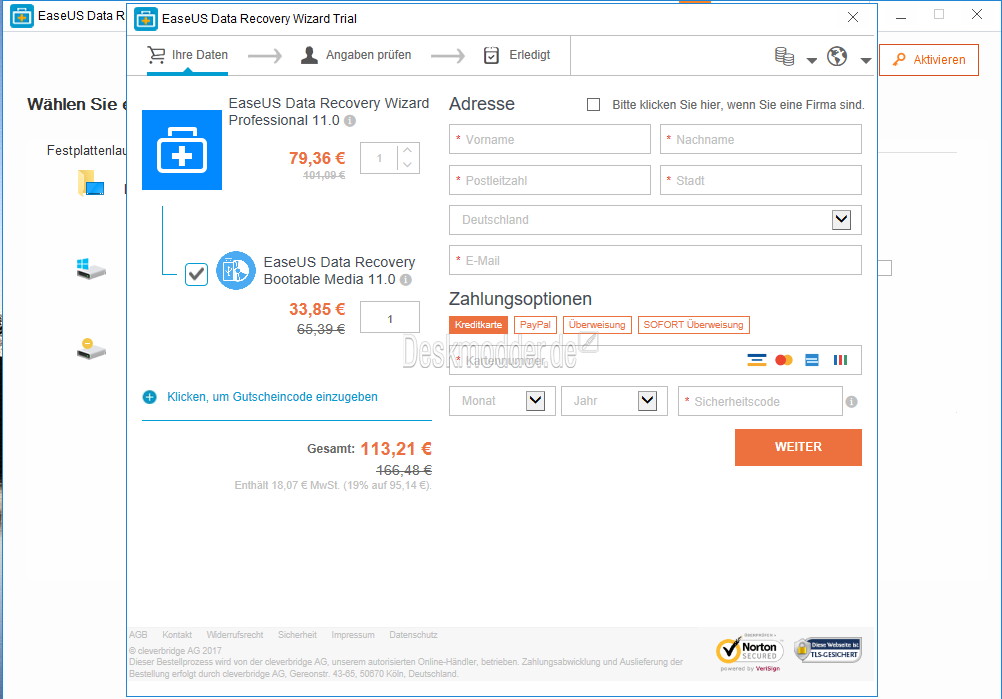Open the Datenschutz footer link
Screen dimensions: 1002x699
click(413, 635)
